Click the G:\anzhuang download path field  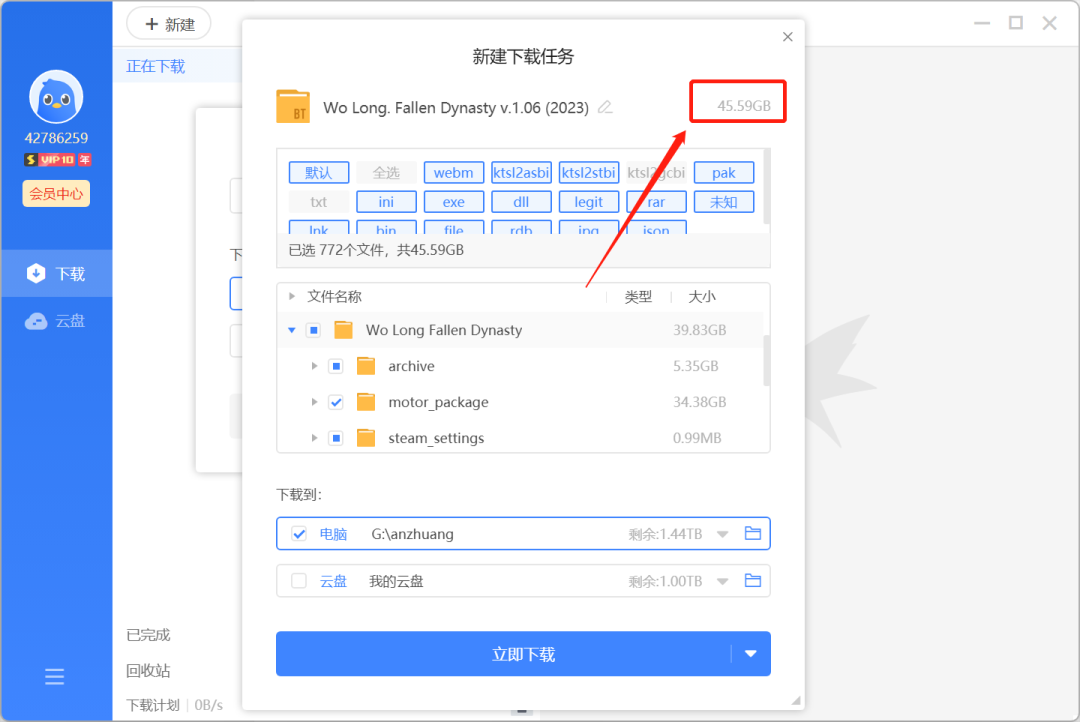click(x=413, y=534)
